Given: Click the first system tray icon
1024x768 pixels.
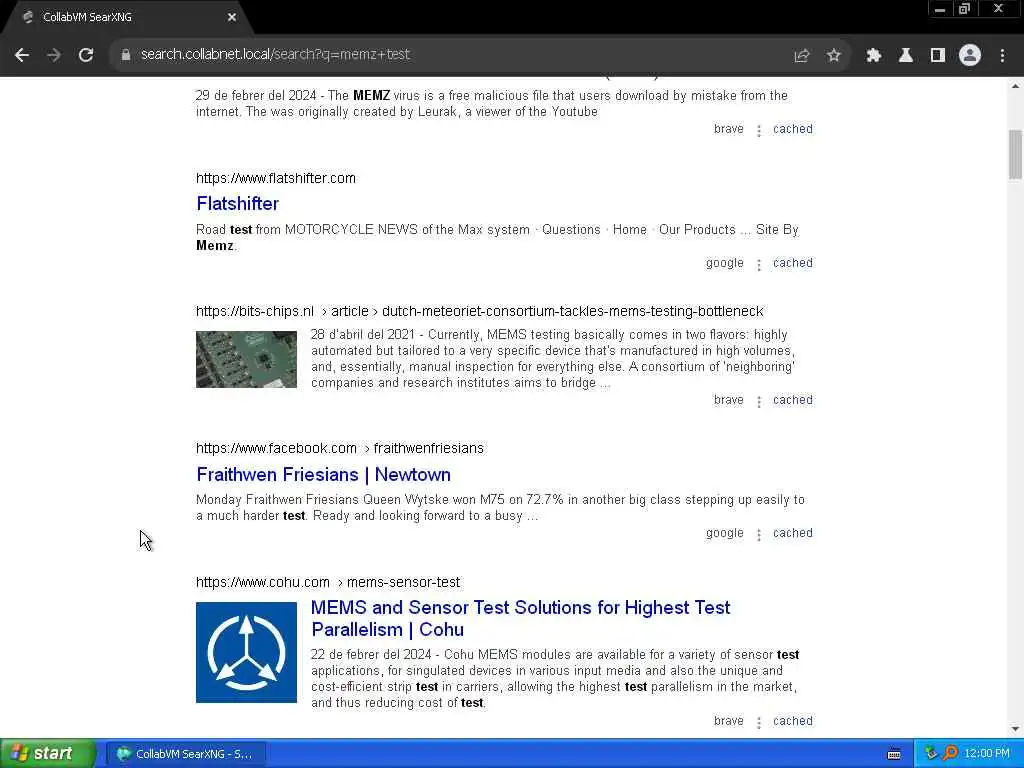Looking at the screenshot, I should (931, 754).
